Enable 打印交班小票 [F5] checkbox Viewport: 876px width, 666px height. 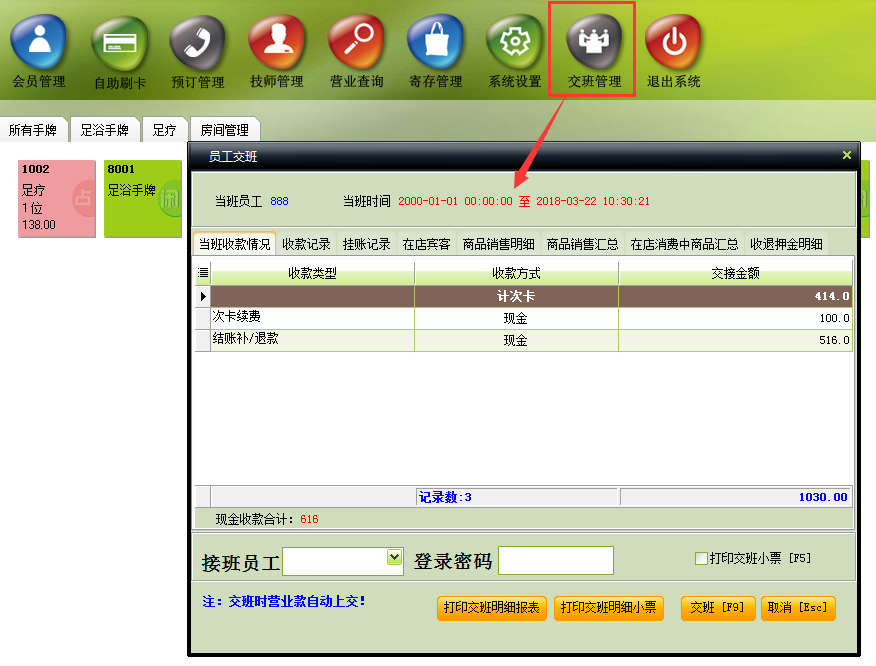click(x=701, y=558)
